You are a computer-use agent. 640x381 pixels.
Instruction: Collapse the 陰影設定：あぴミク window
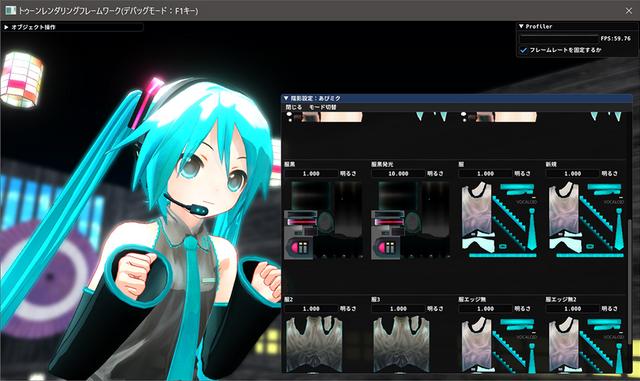(x=286, y=98)
